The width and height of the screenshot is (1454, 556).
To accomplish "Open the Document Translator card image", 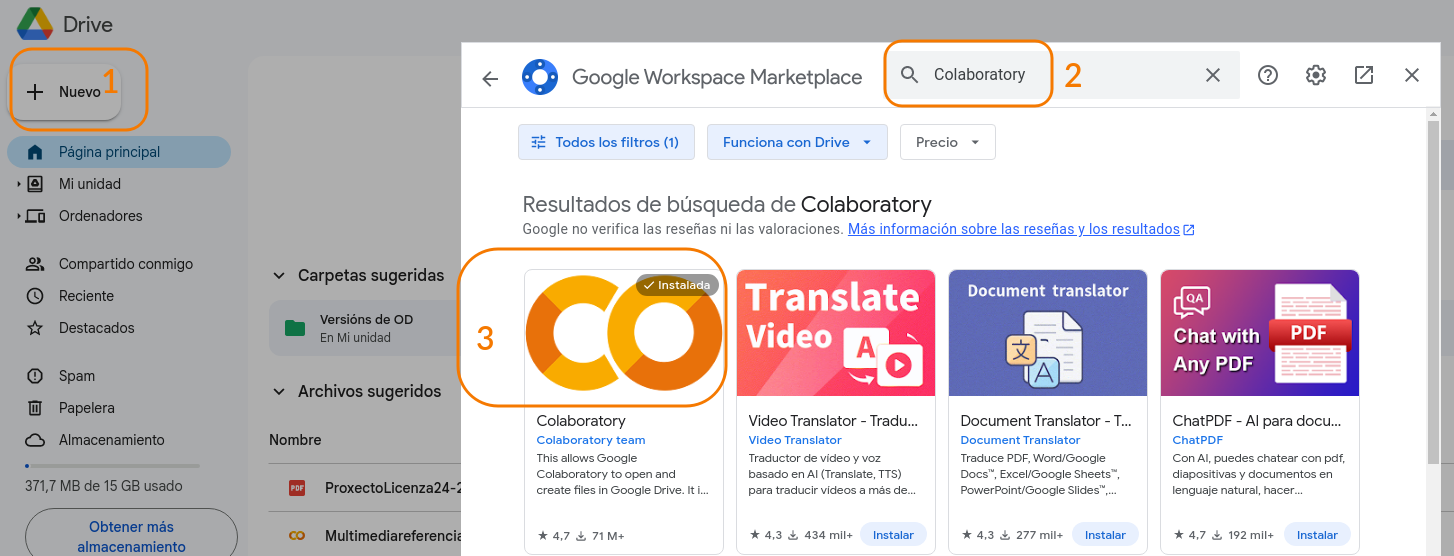I will [1048, 333].
